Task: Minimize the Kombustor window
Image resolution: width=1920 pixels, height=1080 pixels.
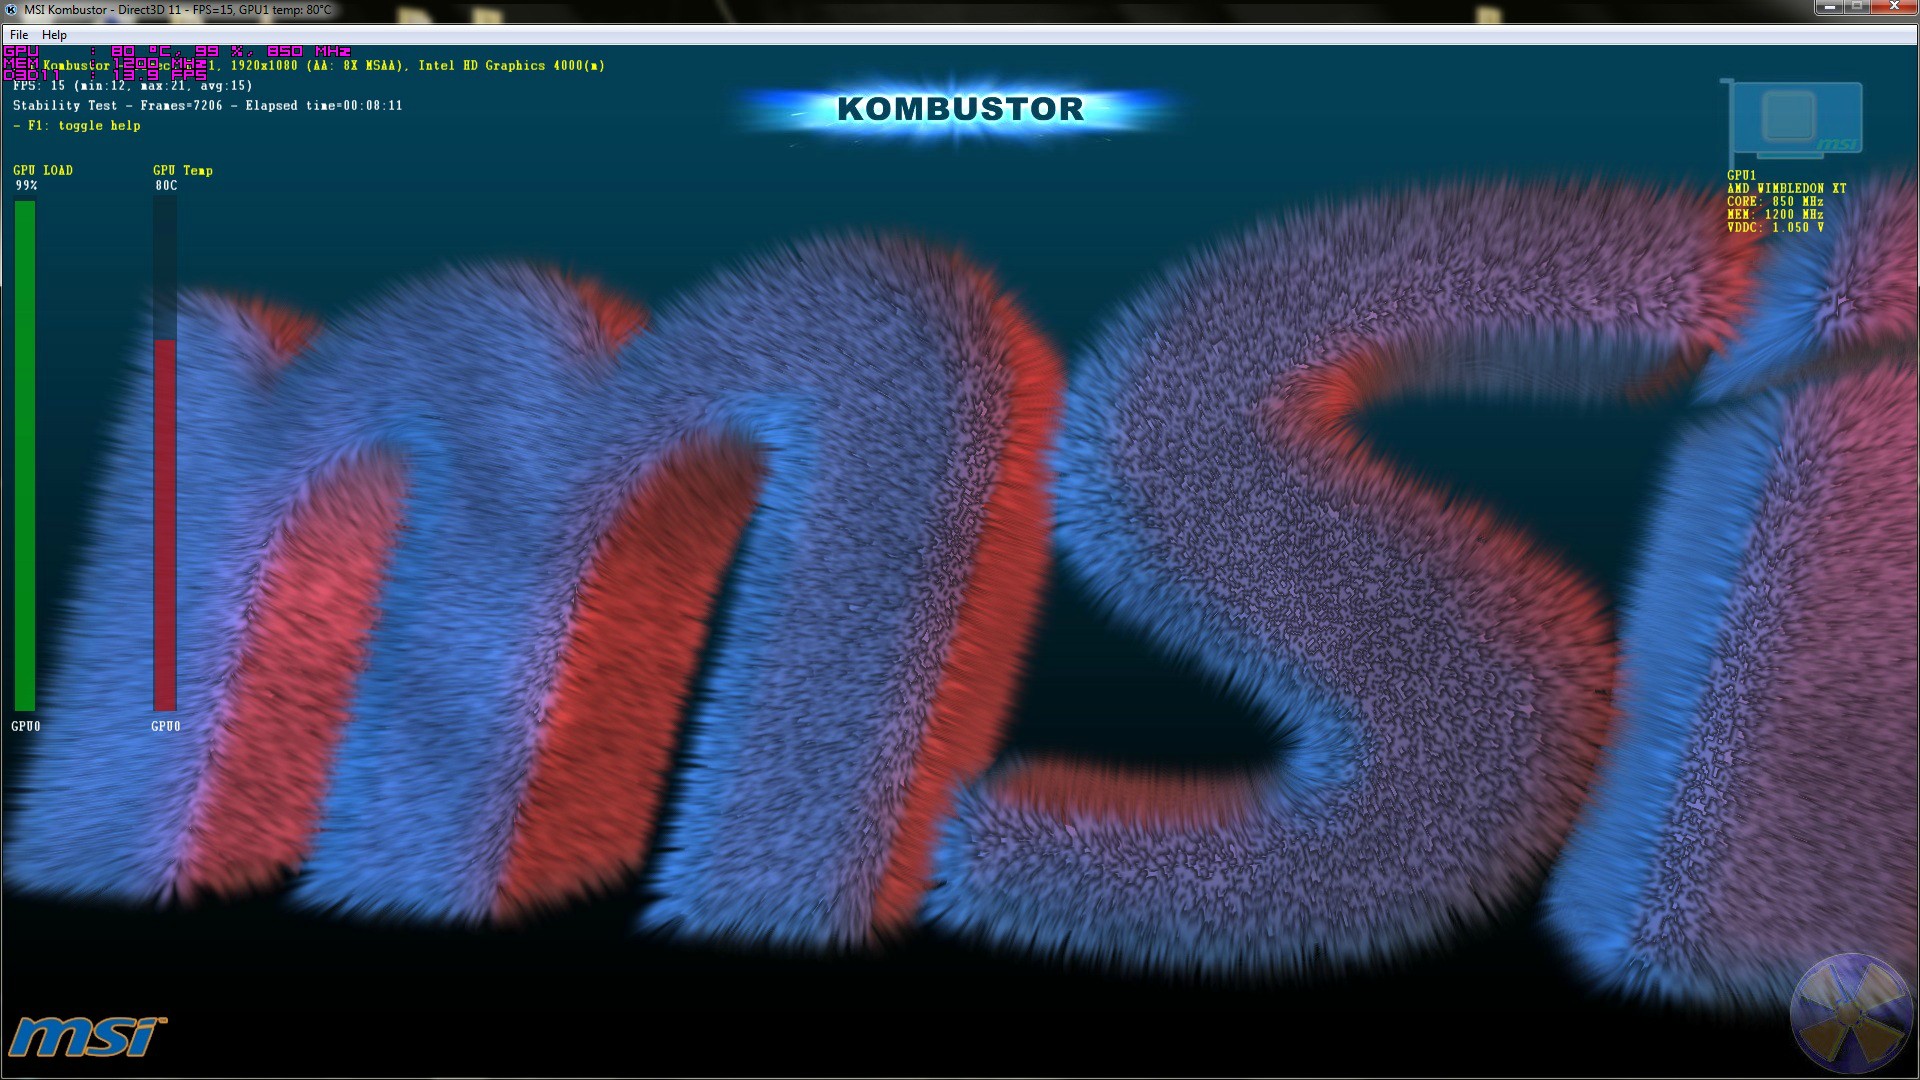Action: click(x=1829, y=8)
